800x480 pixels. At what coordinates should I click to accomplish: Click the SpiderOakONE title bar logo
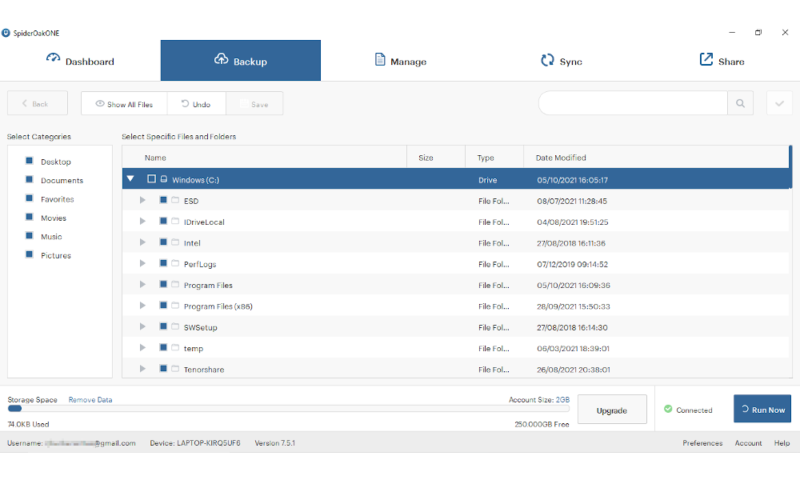point(6,33)
